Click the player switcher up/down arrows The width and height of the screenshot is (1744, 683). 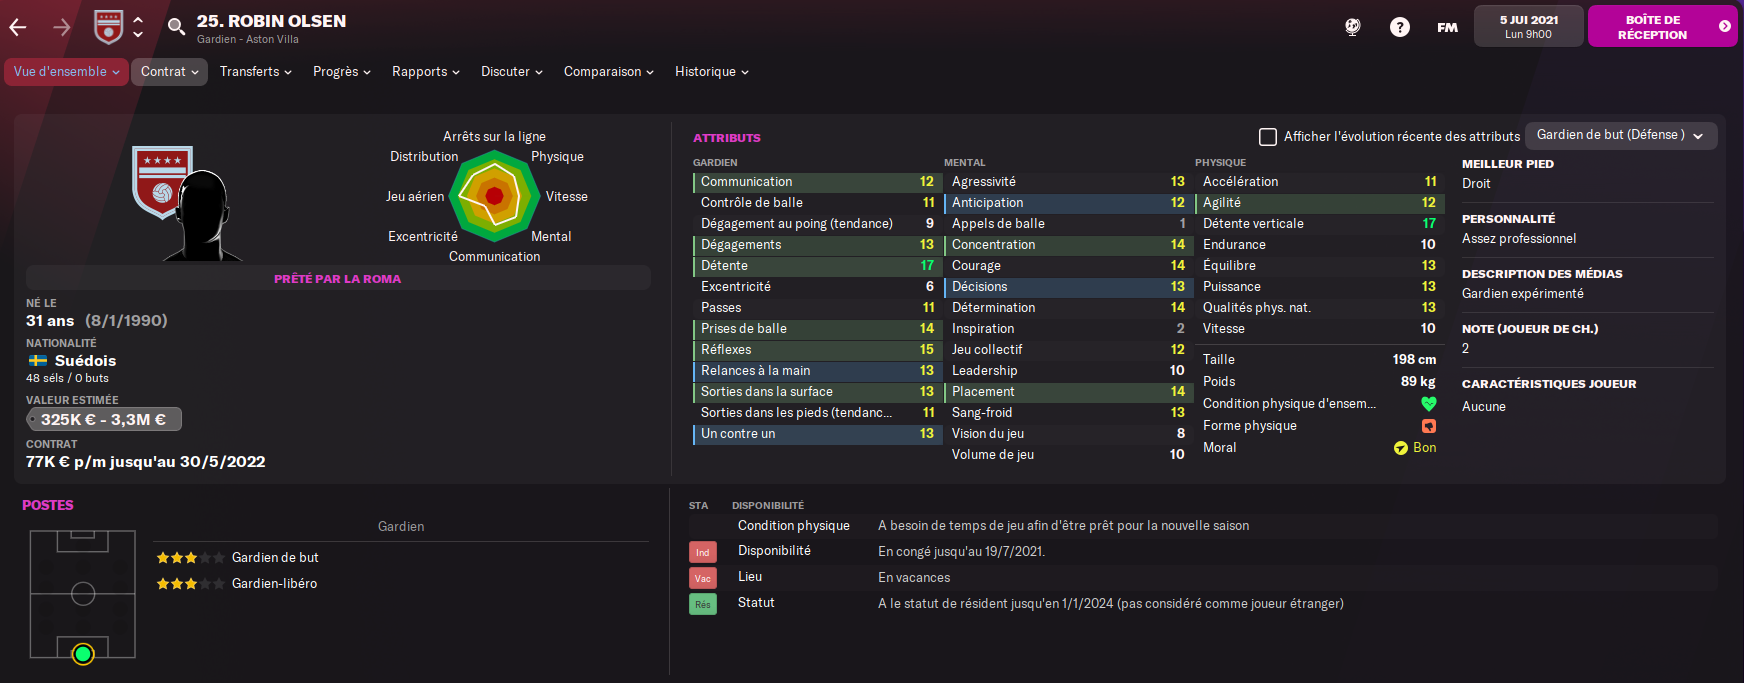tap(138, 27)
